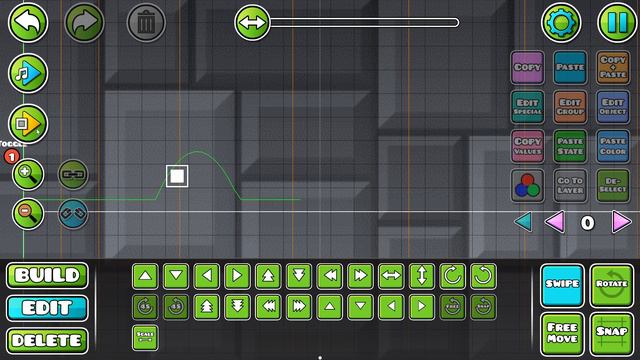Move the object down with triple arrow

click(237, 307)
